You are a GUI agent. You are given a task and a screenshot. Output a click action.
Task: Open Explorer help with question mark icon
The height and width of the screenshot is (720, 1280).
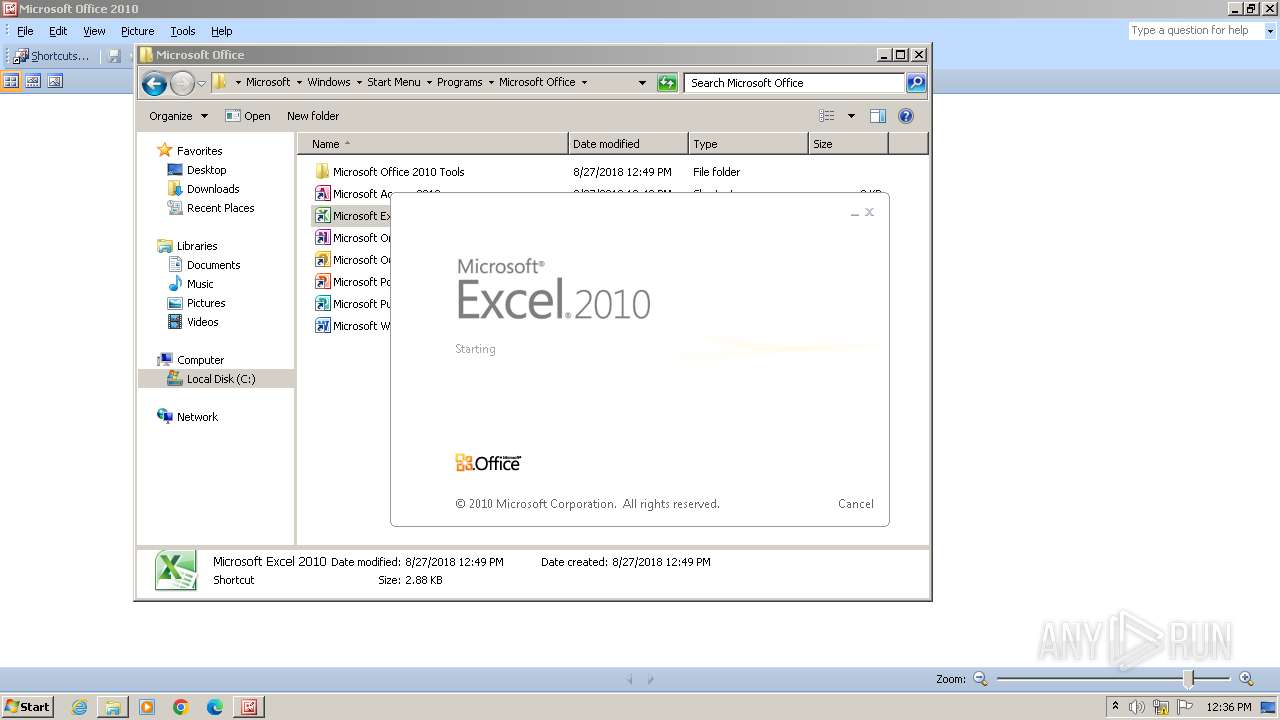906,116
